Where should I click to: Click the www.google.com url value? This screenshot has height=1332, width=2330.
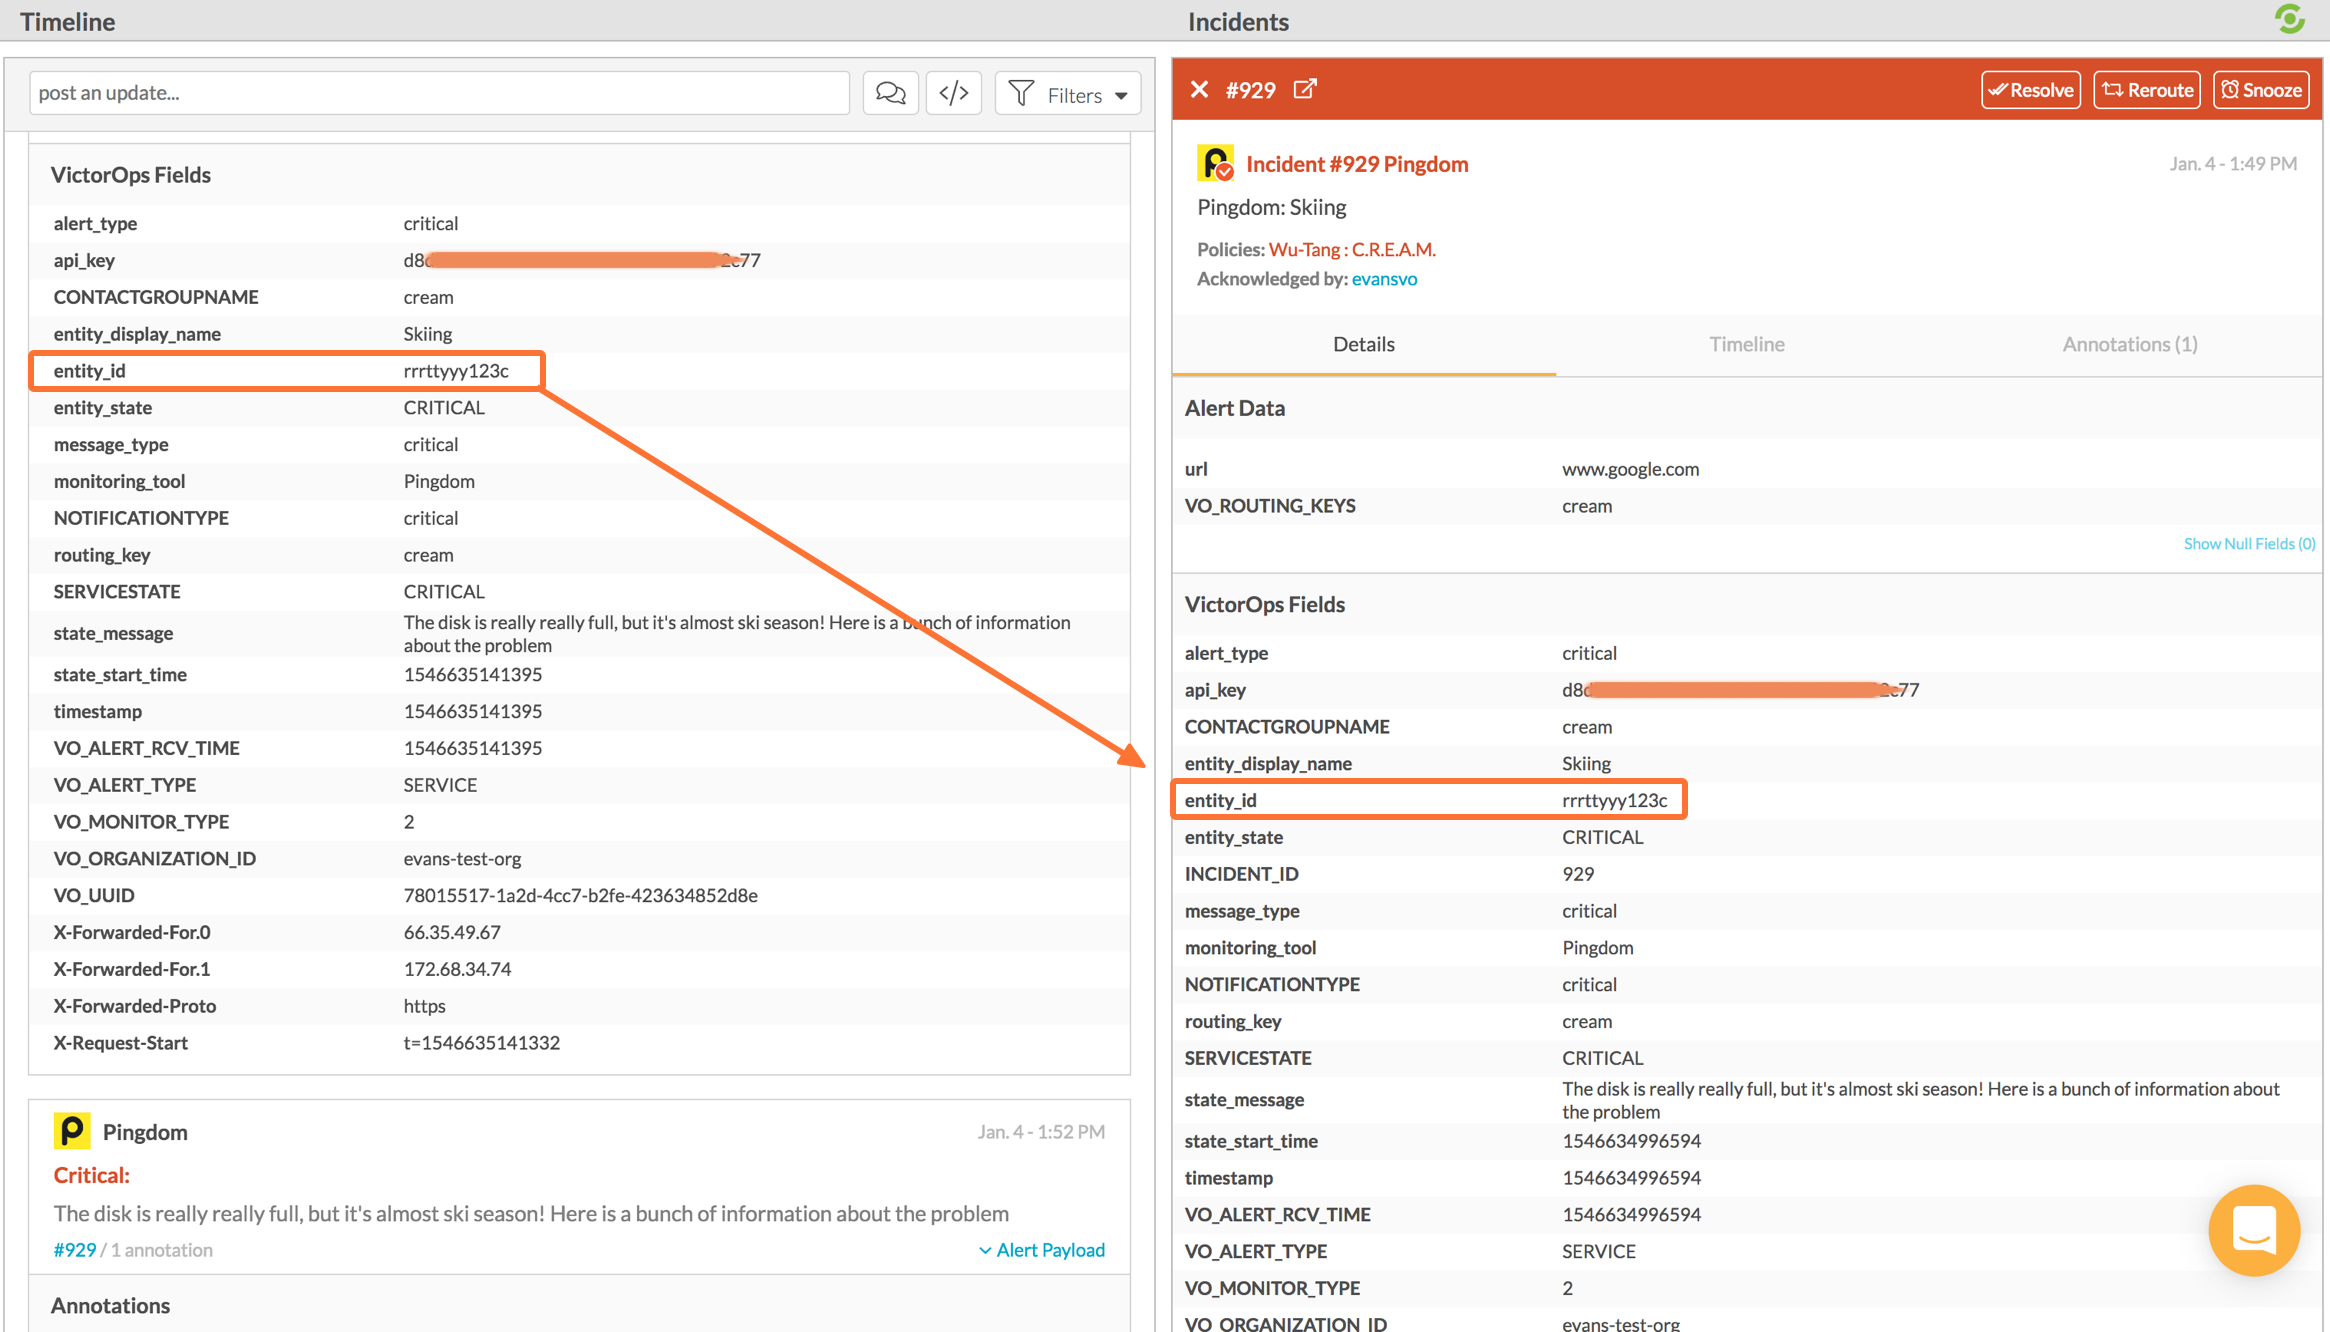pyautogui.click(x=1630, y=469)
